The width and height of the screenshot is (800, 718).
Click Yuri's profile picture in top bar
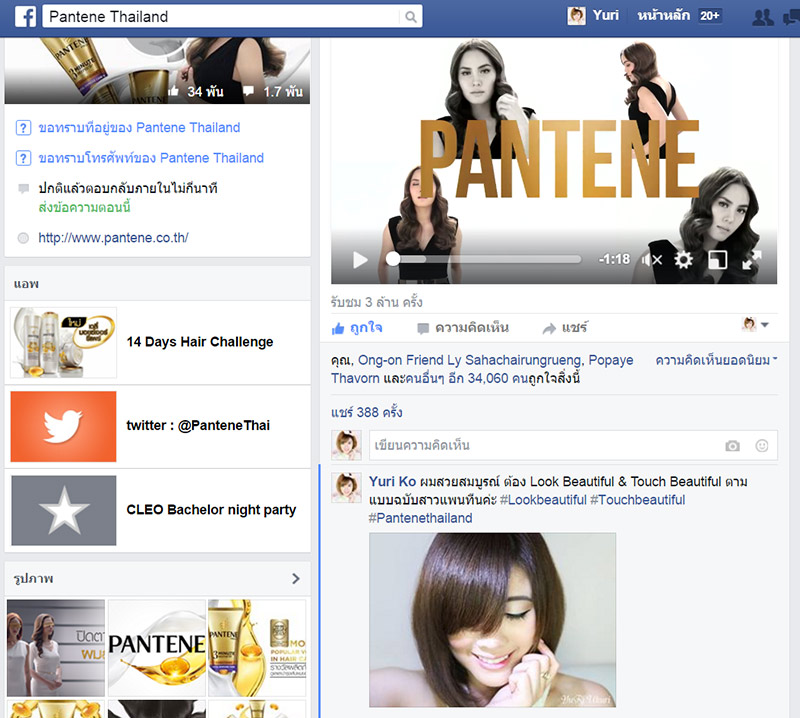tap(577, 16)
